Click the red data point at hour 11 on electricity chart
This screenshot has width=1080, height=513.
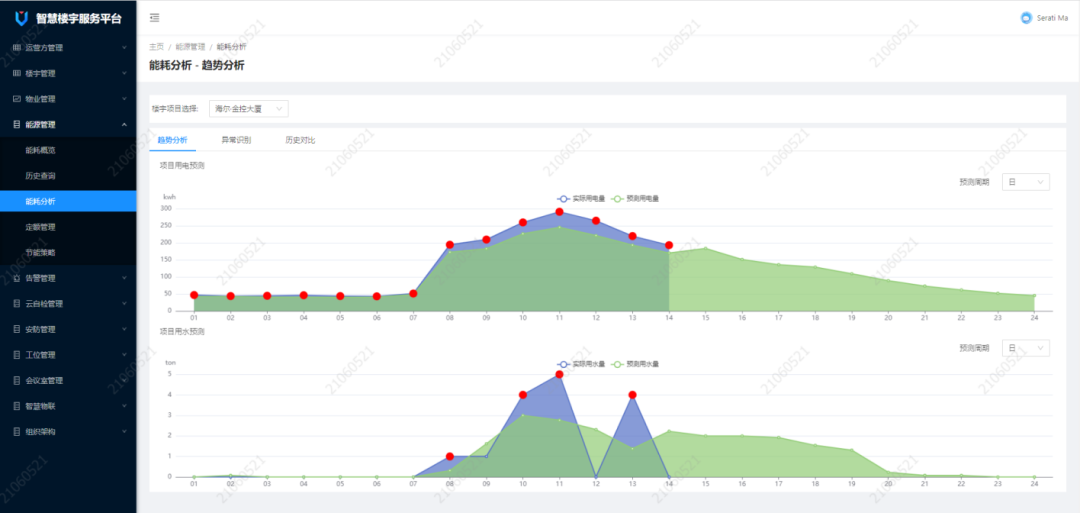coord(559,212)
